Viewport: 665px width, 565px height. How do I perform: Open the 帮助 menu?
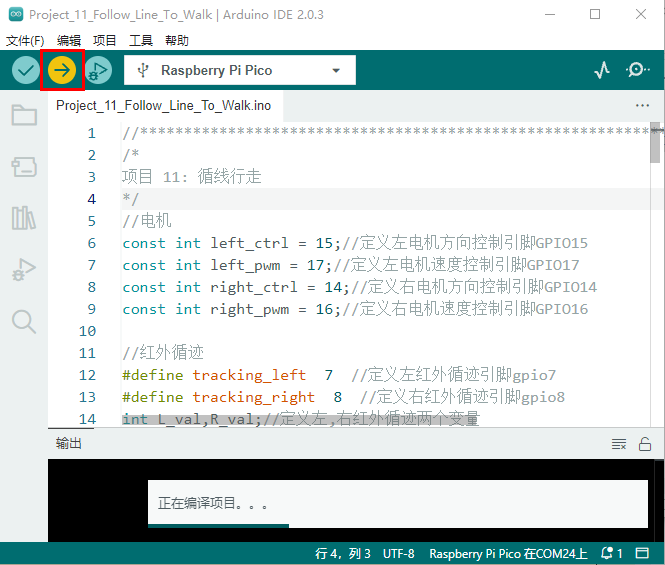[x=177, y=41]
